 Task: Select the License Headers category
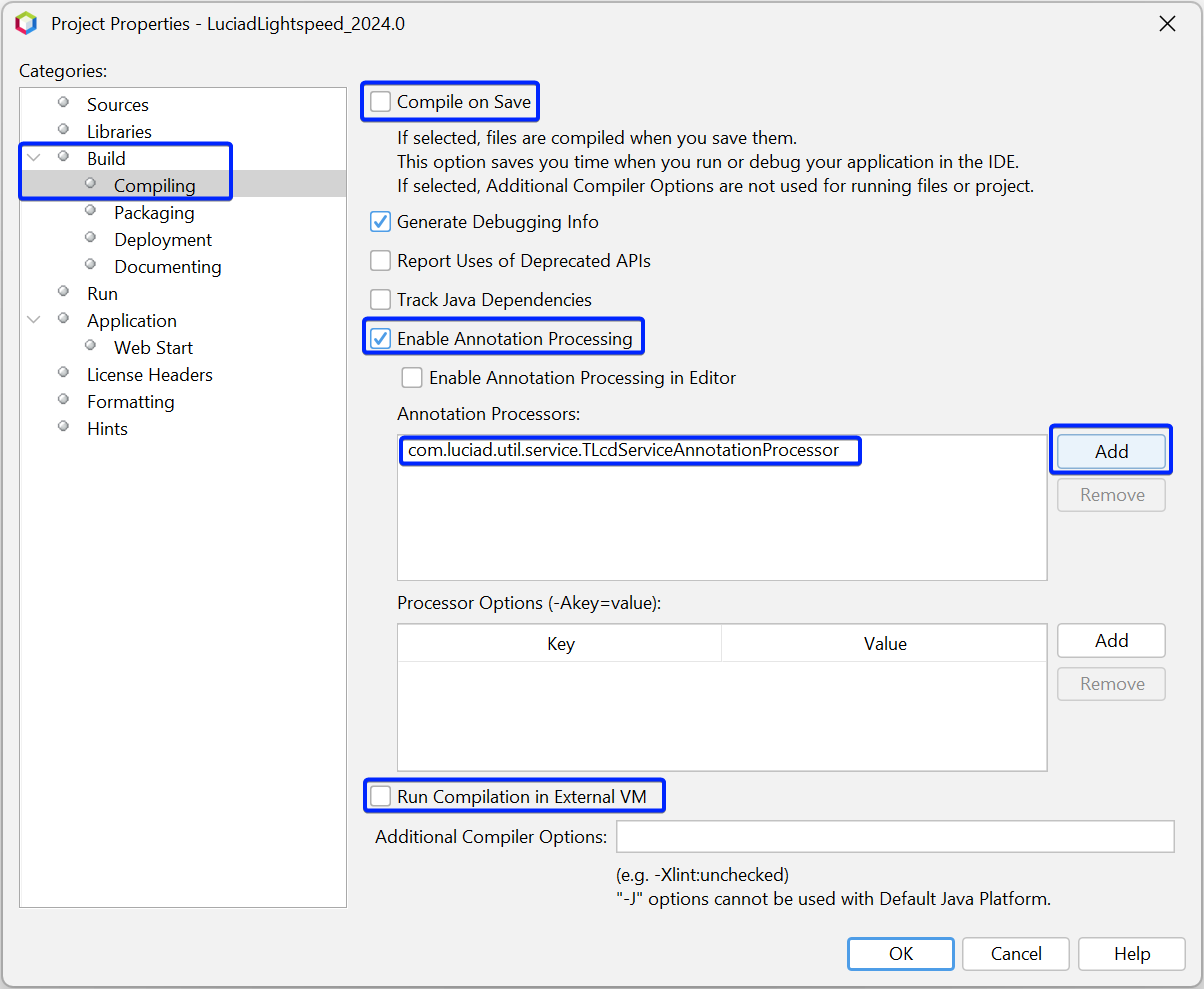[149, 375]
